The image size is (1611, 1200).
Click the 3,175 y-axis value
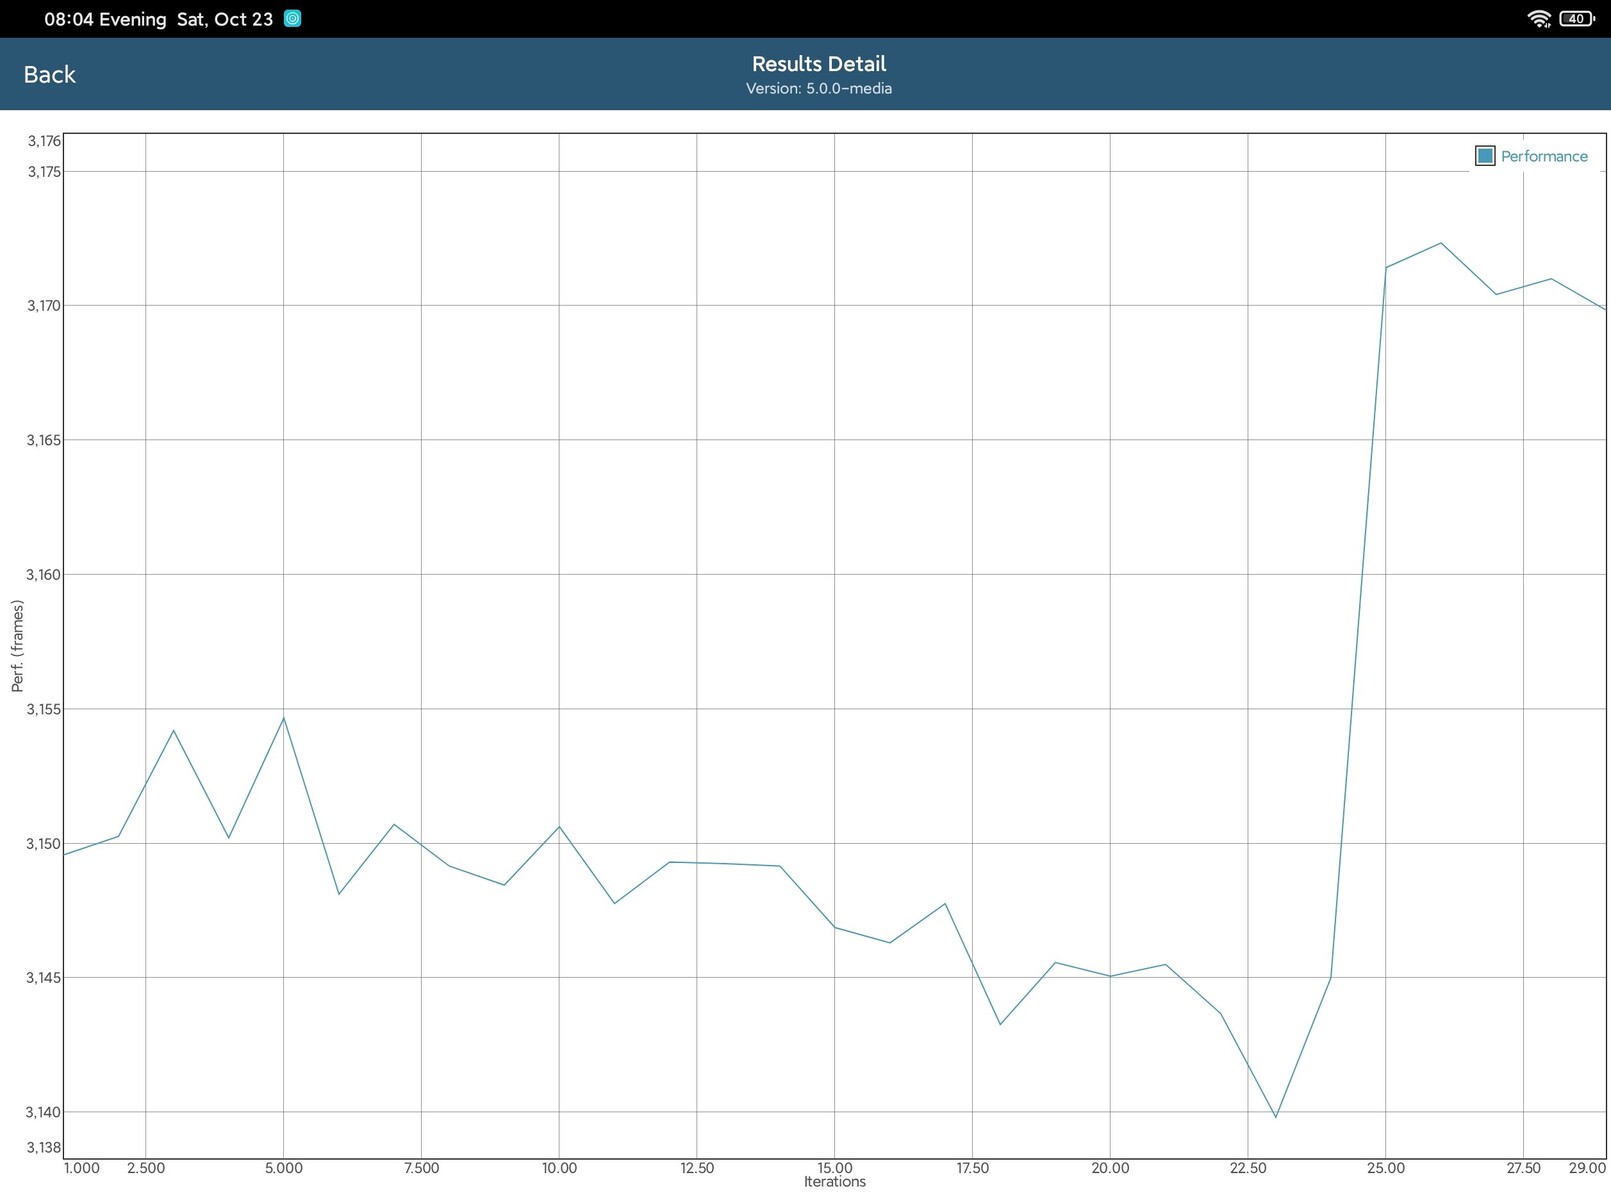point(44,172)
